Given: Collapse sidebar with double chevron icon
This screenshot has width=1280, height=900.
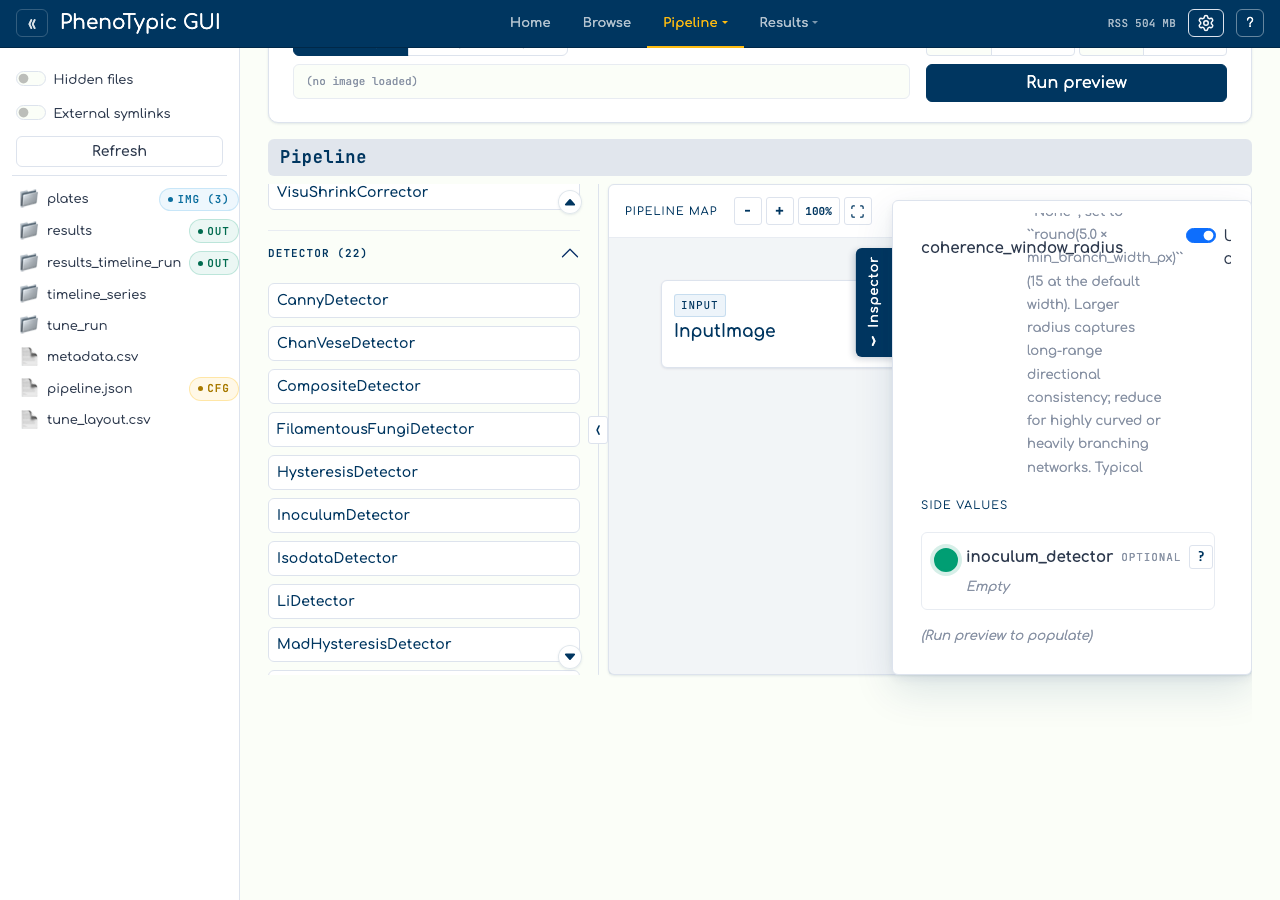Looking at the screenshot, I should tap(32, 23).
